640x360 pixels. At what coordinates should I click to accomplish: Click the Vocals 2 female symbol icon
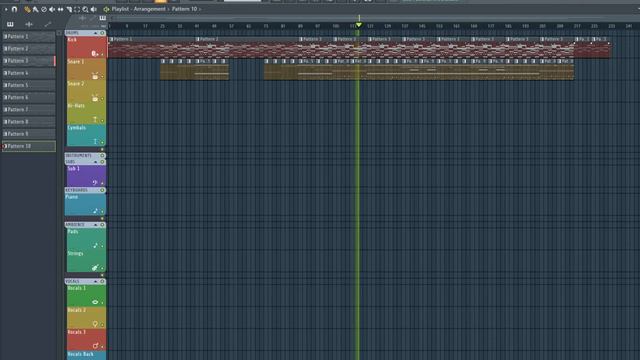95,324
